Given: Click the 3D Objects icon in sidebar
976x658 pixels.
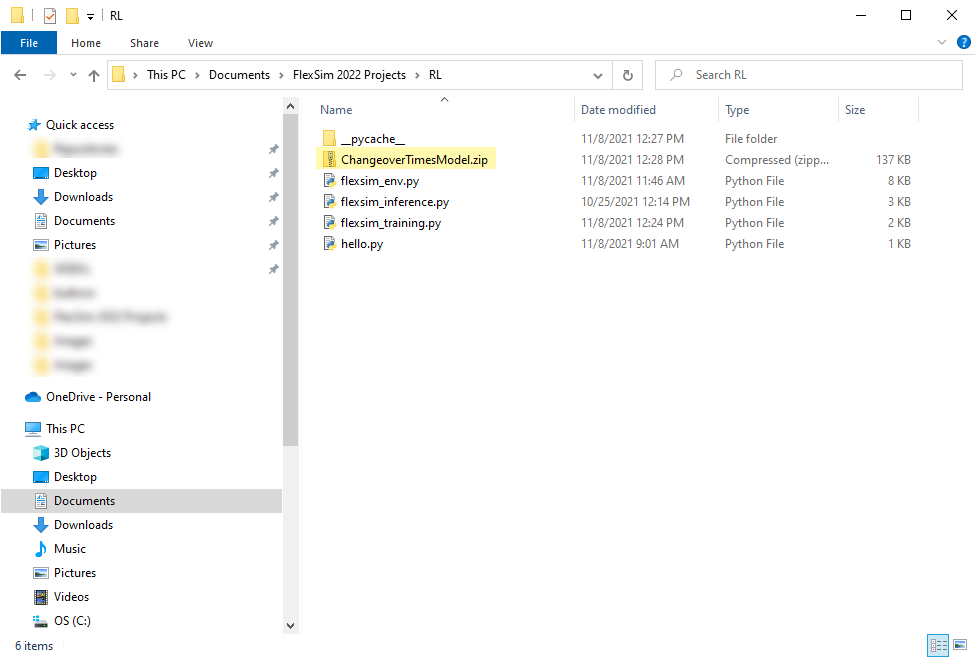Looking at the screenshot, I should click(41, 453).
